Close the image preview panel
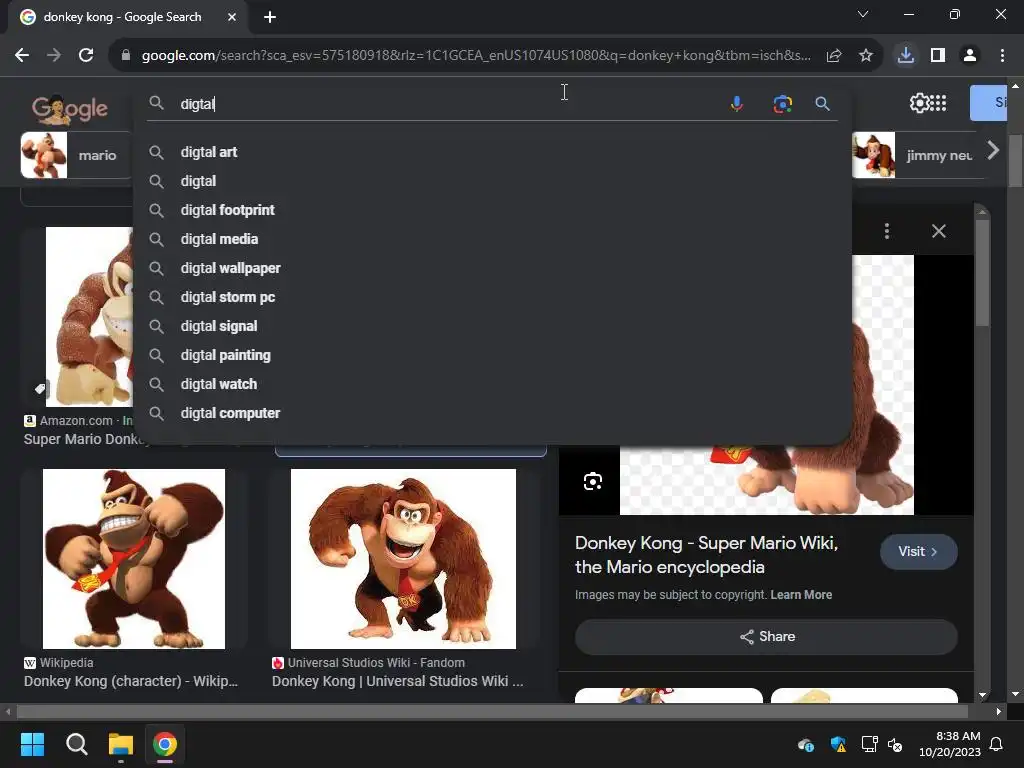Viewport: 1024px width, 768px height. pos(938,231)
